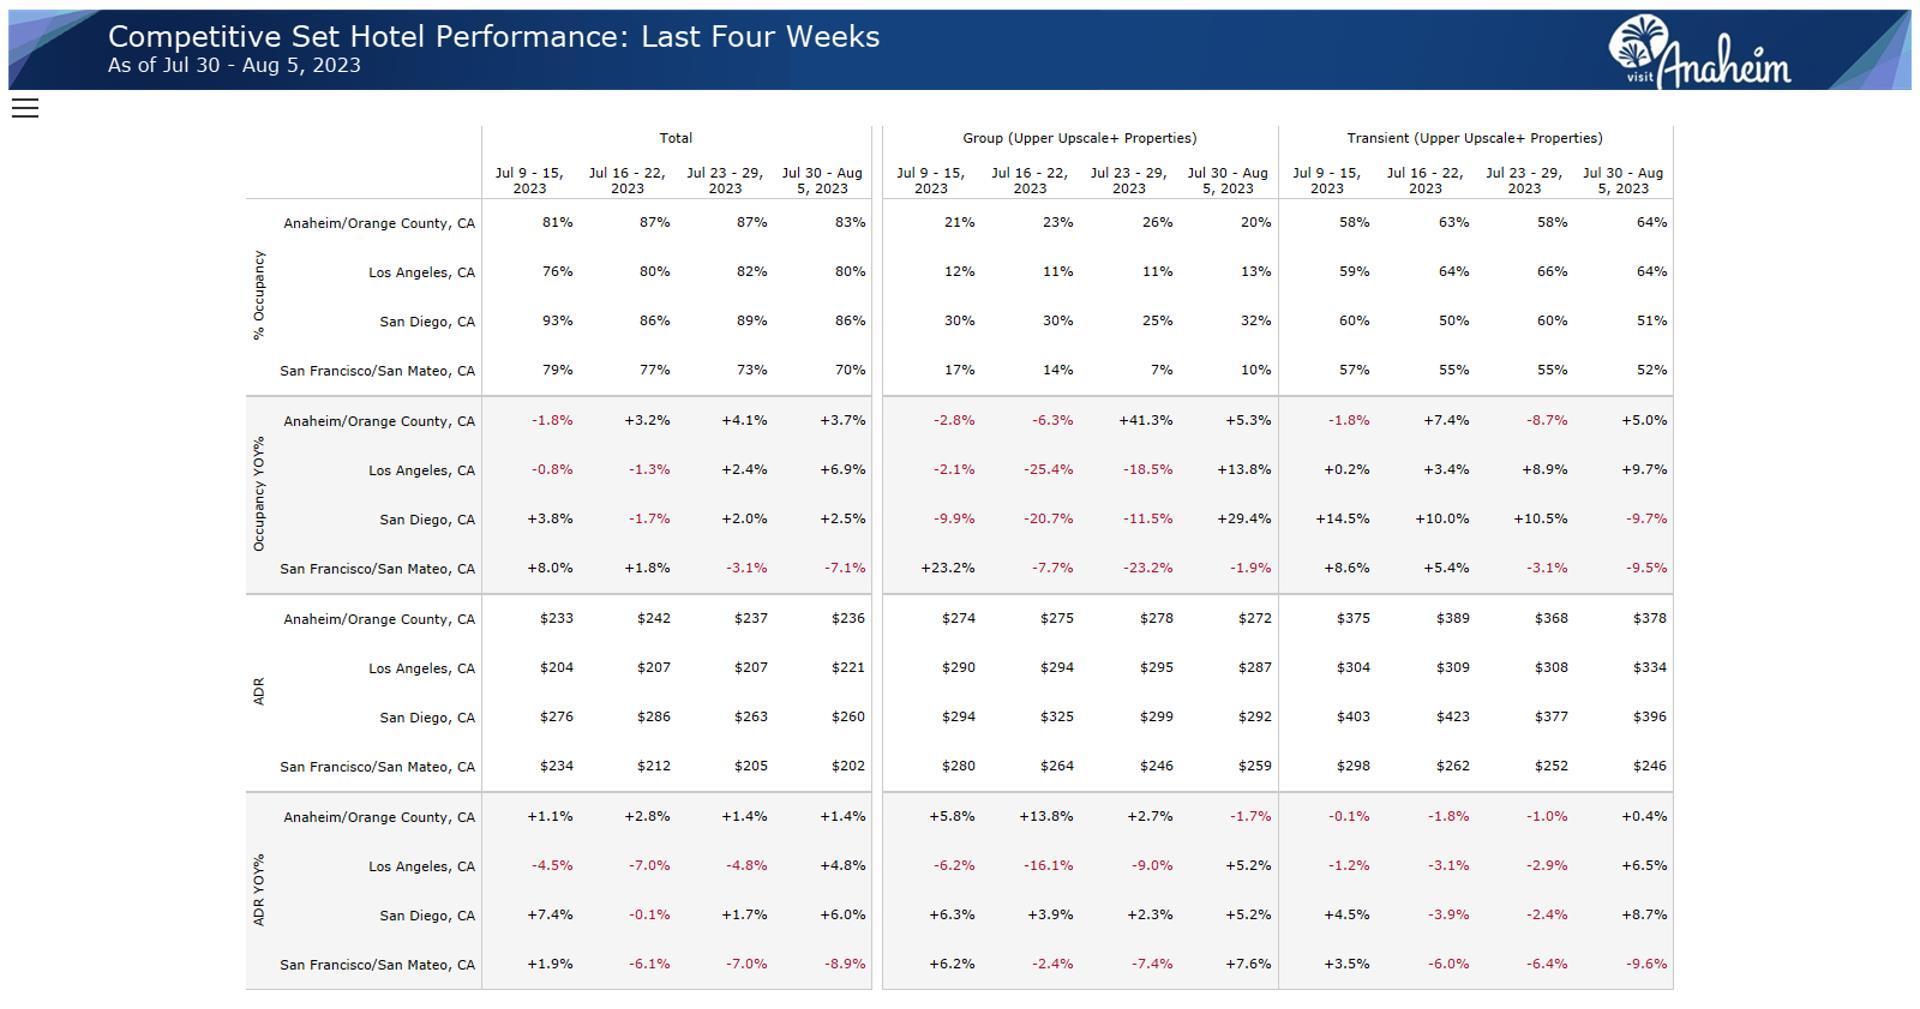Select San Diego, CA under % Occupancy

pyautogui.click(x=427, y=322)
